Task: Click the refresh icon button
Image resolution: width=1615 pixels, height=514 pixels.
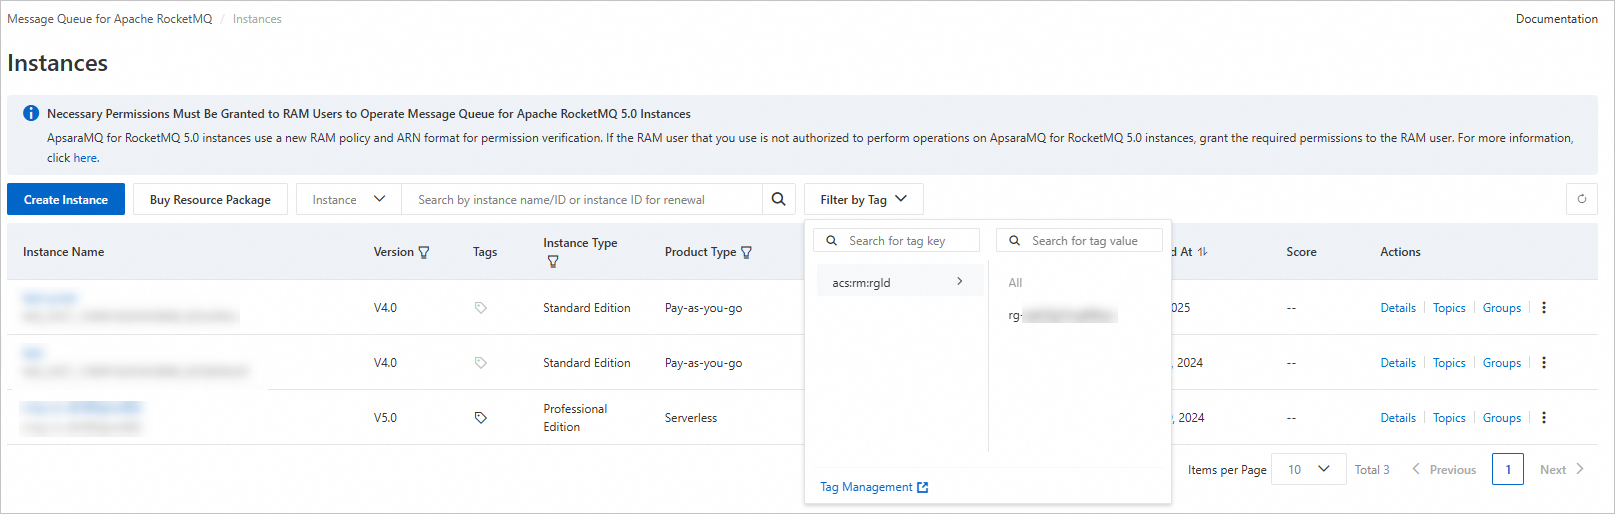Action: [x=1581, y=199]
